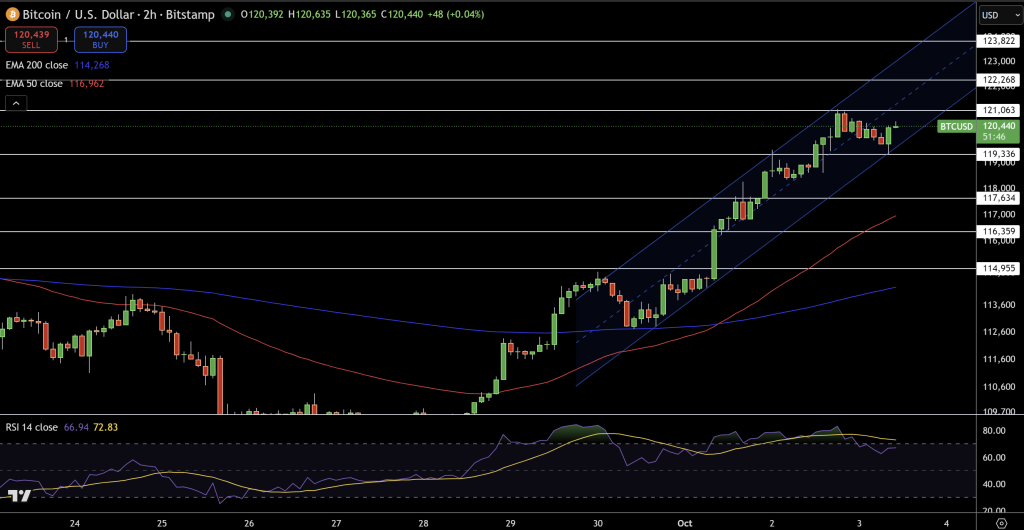Click the BTCUSD price label tag
The height and width of the screenshot is (530, 1024).
(x=956, y=126)
